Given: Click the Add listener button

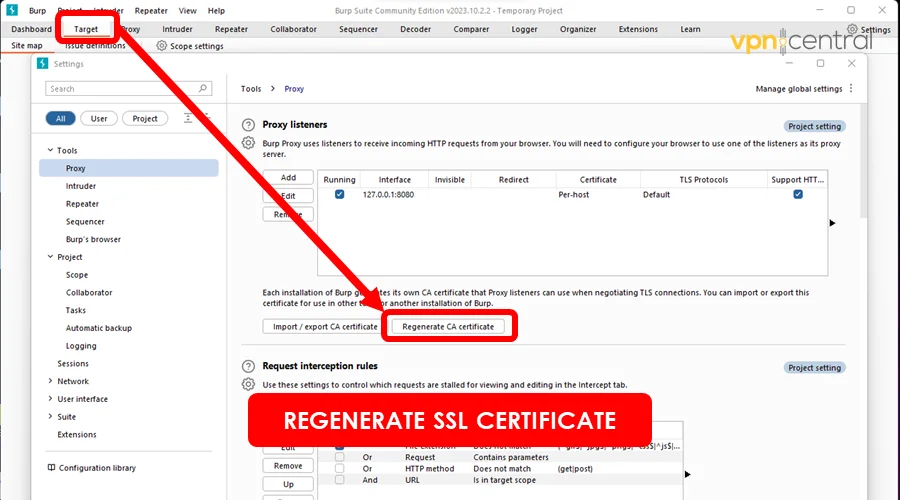Looking at the screenshot, I should [288, 177].
